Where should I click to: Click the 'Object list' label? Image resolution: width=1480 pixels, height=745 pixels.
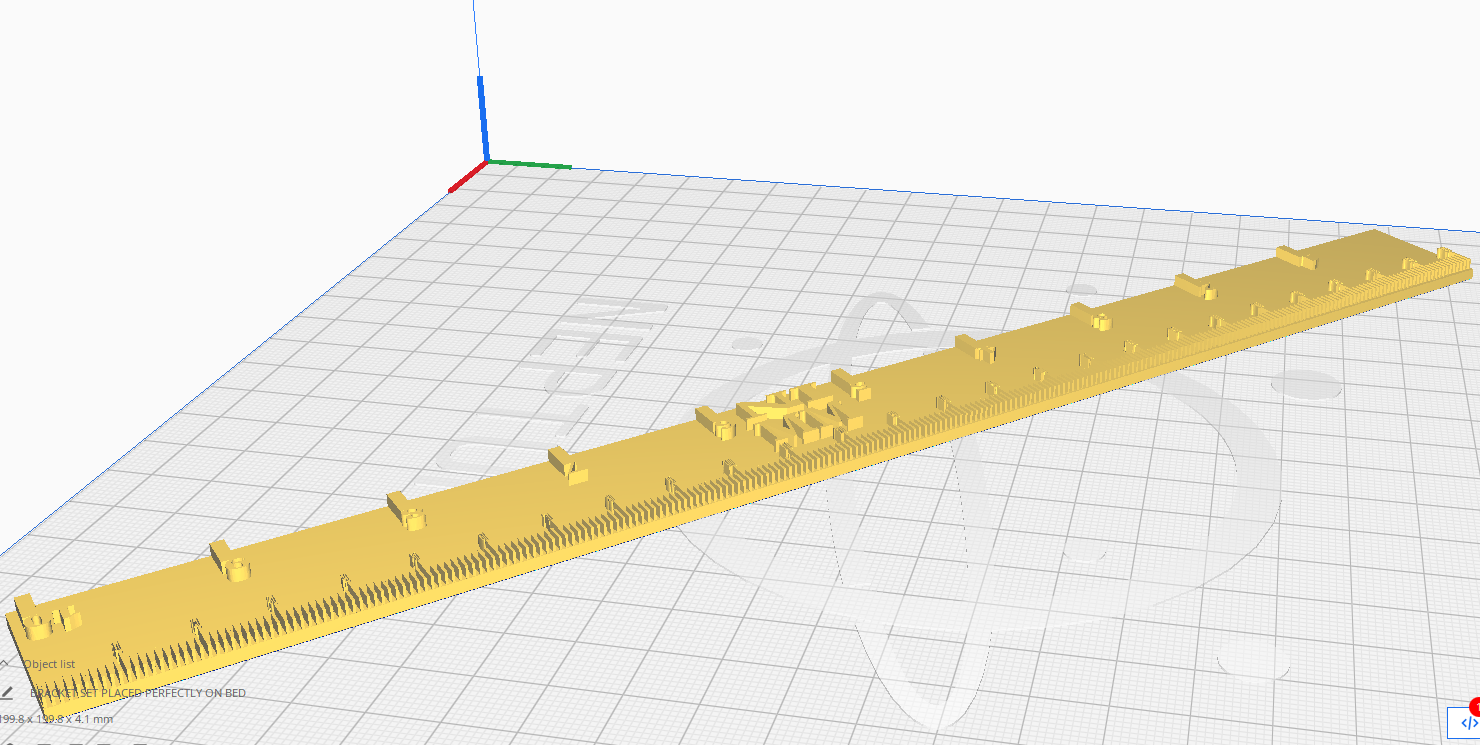[x=49, y=664]
